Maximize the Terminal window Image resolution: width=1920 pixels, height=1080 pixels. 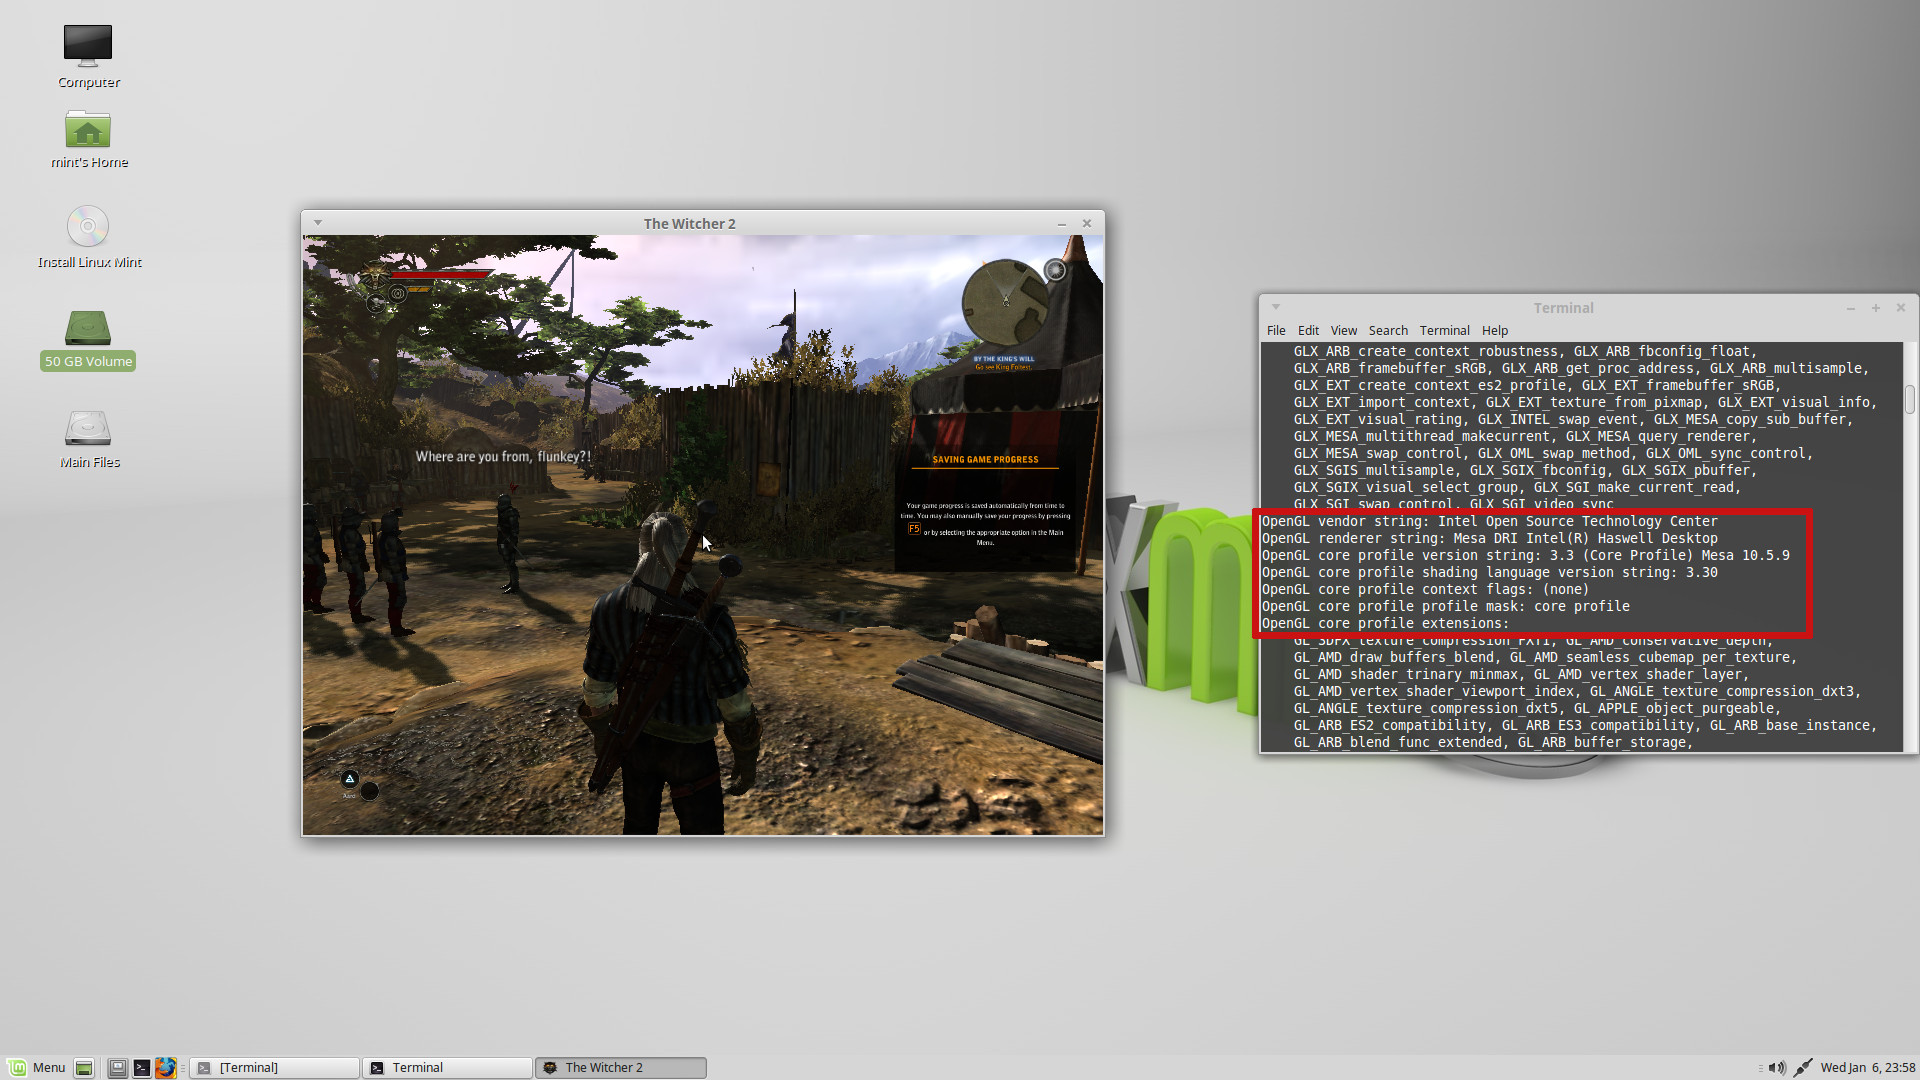(x=1876, y=308)
